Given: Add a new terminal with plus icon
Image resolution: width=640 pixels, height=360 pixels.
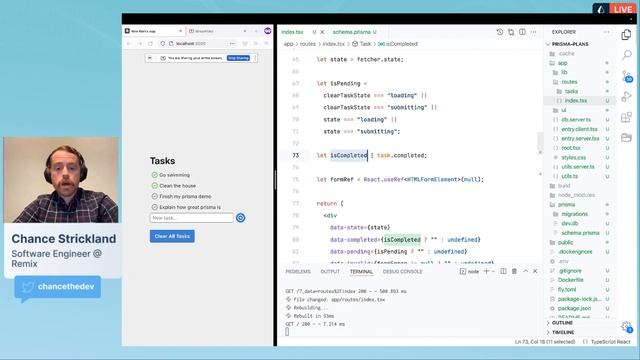Looking at the screenshot, I should 487,271.
